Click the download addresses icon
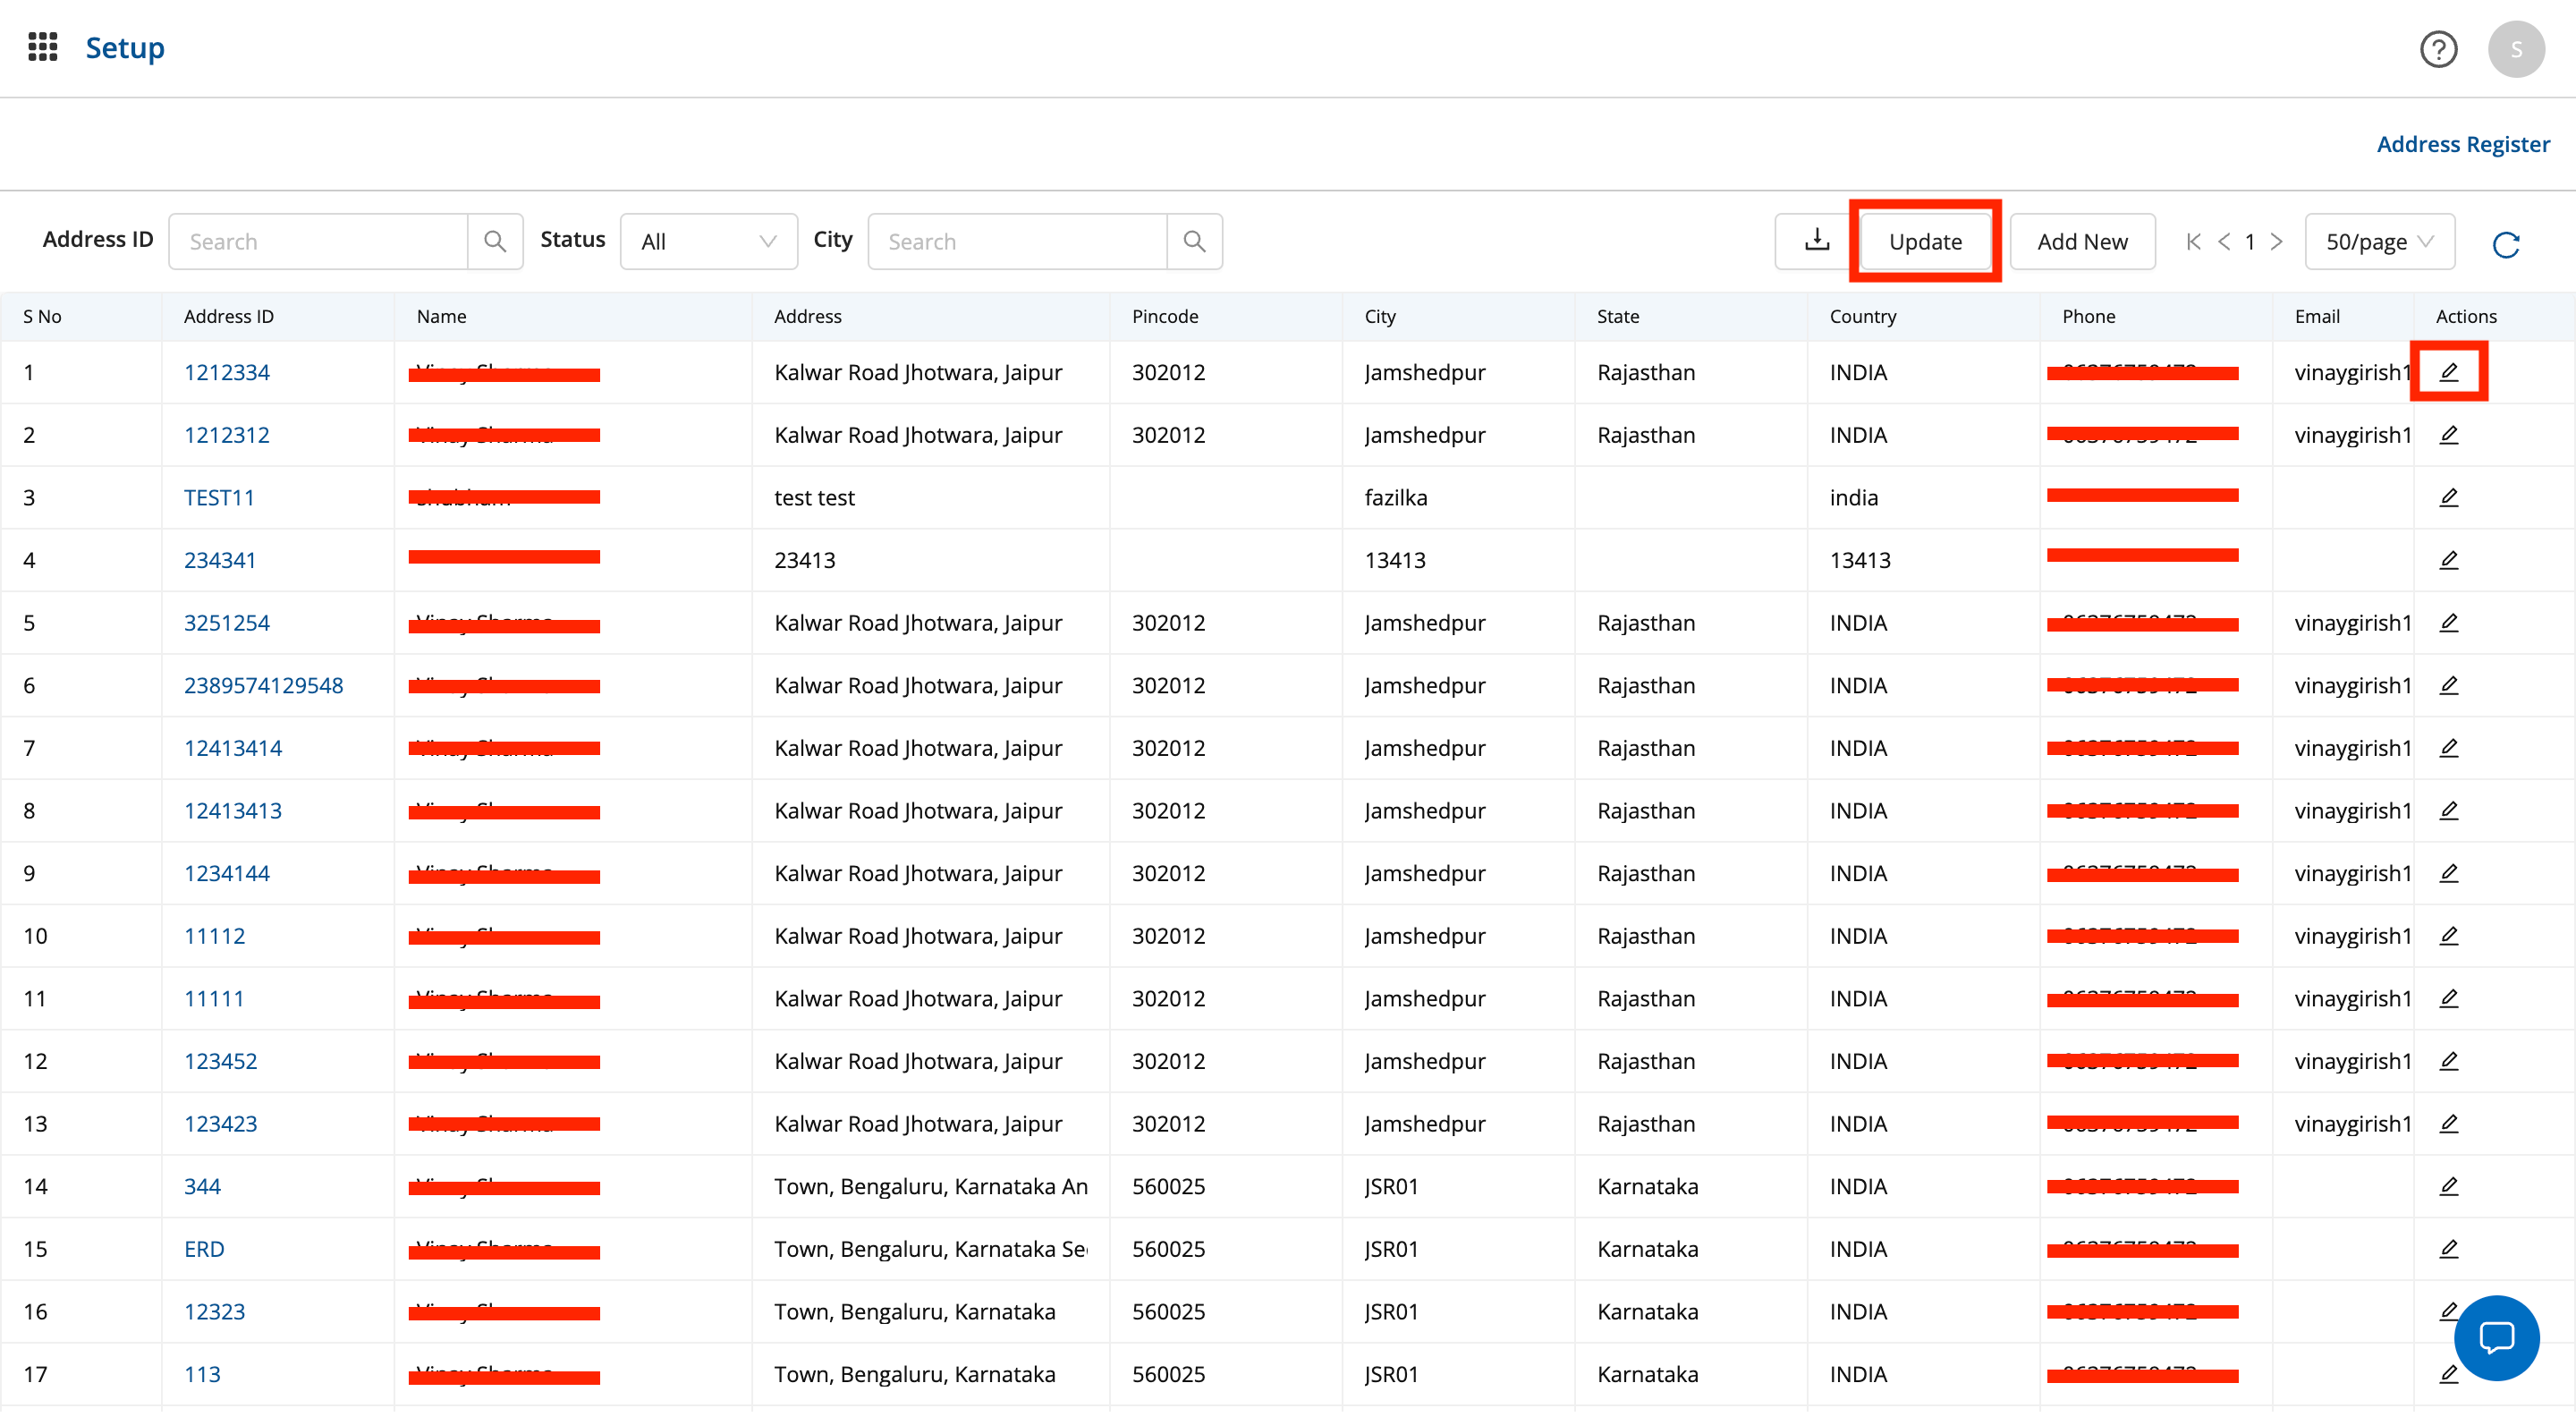The width and height of the screenshot is (2576, 1417). point(1815,241)
